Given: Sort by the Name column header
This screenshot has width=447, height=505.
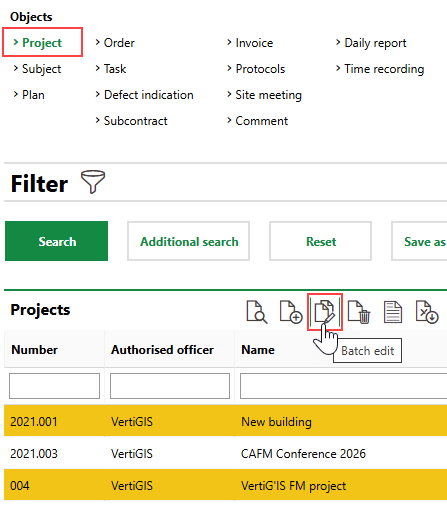Looking at the screenshot, I should click(258, 350).
